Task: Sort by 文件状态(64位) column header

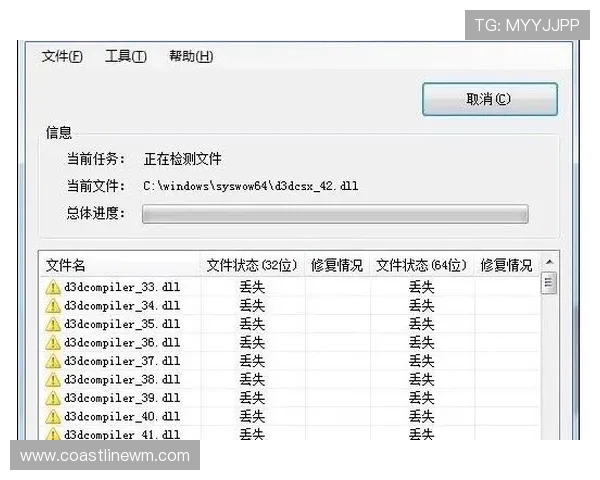Action: [x=421, y=266]
